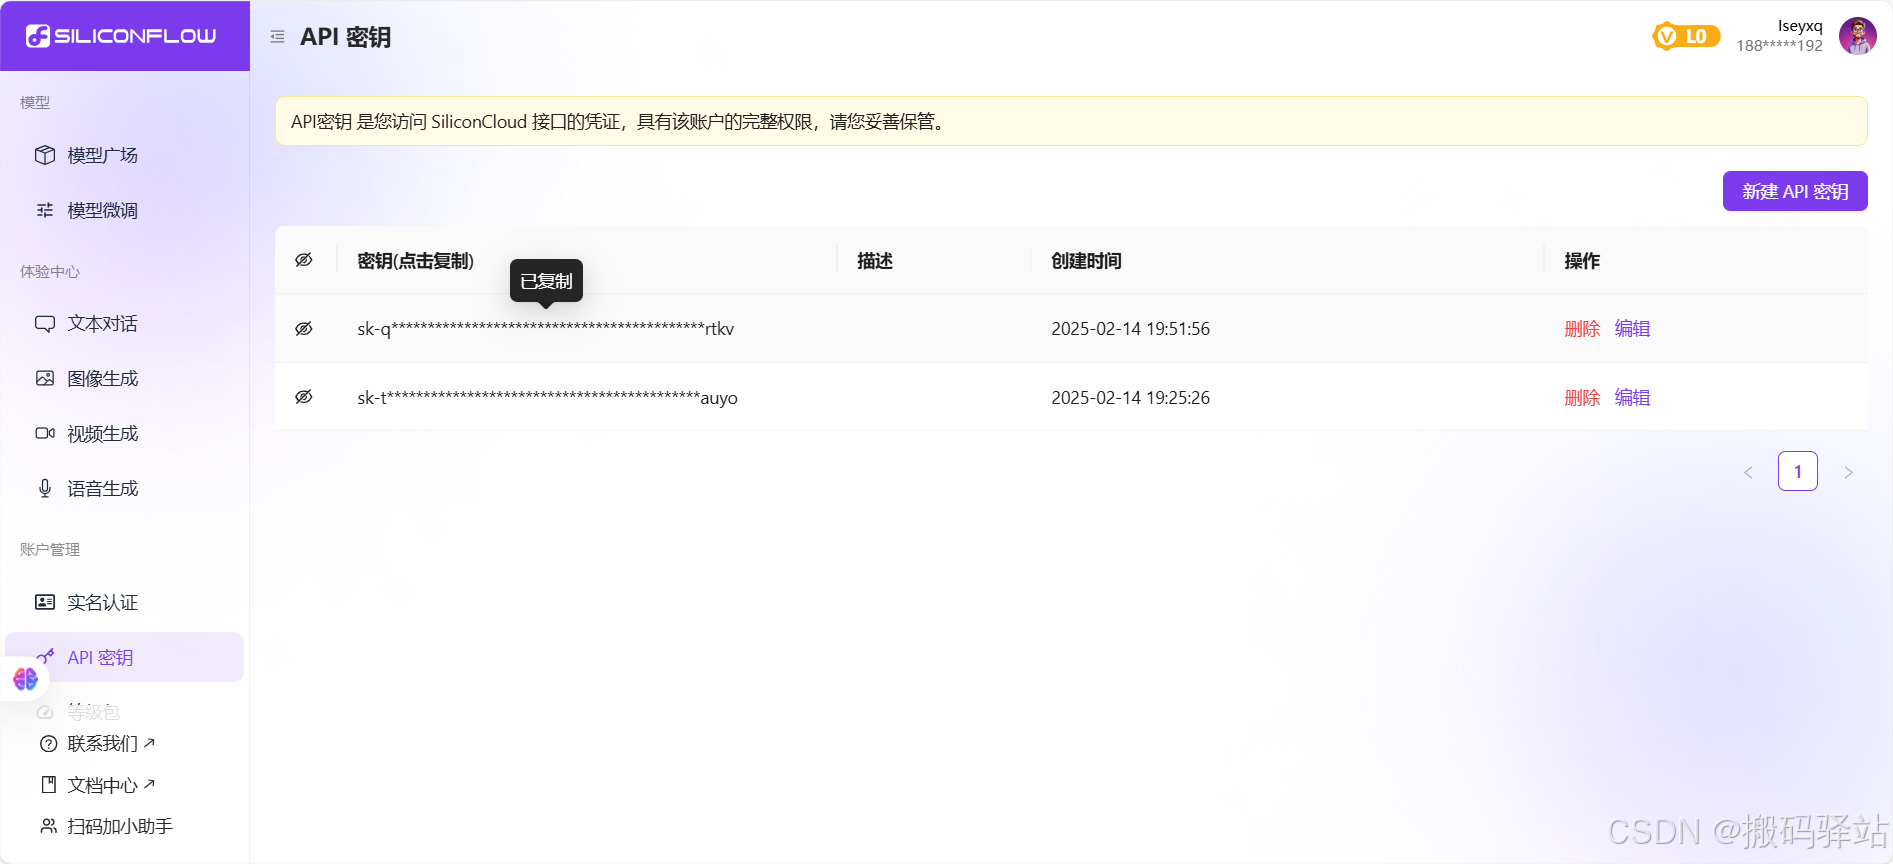Reveal the sk-t...auyo key
The height and width of the screenshot is (864, 1893).
(x=304, y=397)
